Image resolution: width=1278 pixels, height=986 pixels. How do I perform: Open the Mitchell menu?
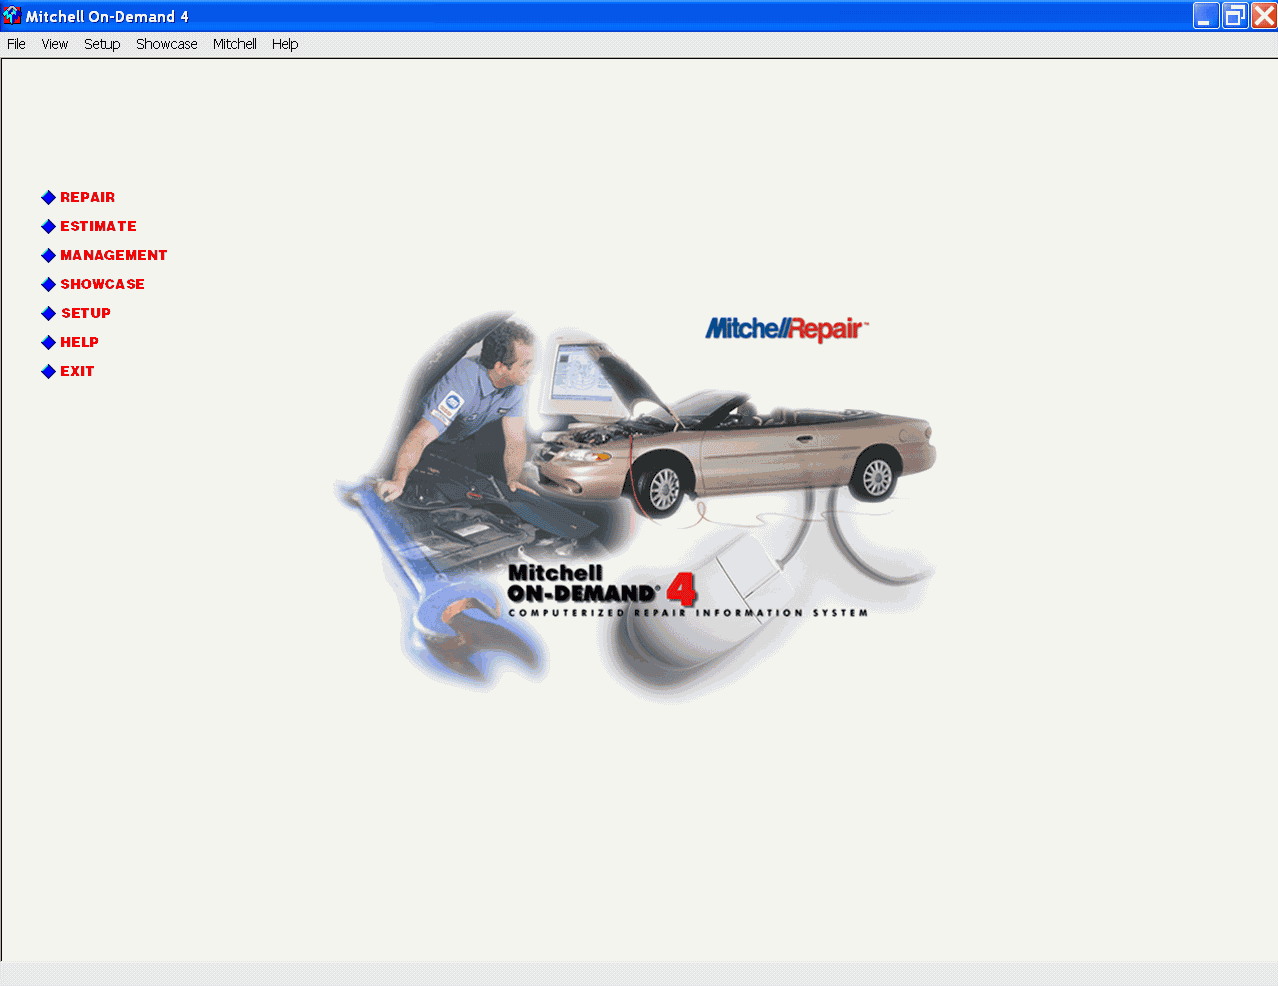coord(235,44)
